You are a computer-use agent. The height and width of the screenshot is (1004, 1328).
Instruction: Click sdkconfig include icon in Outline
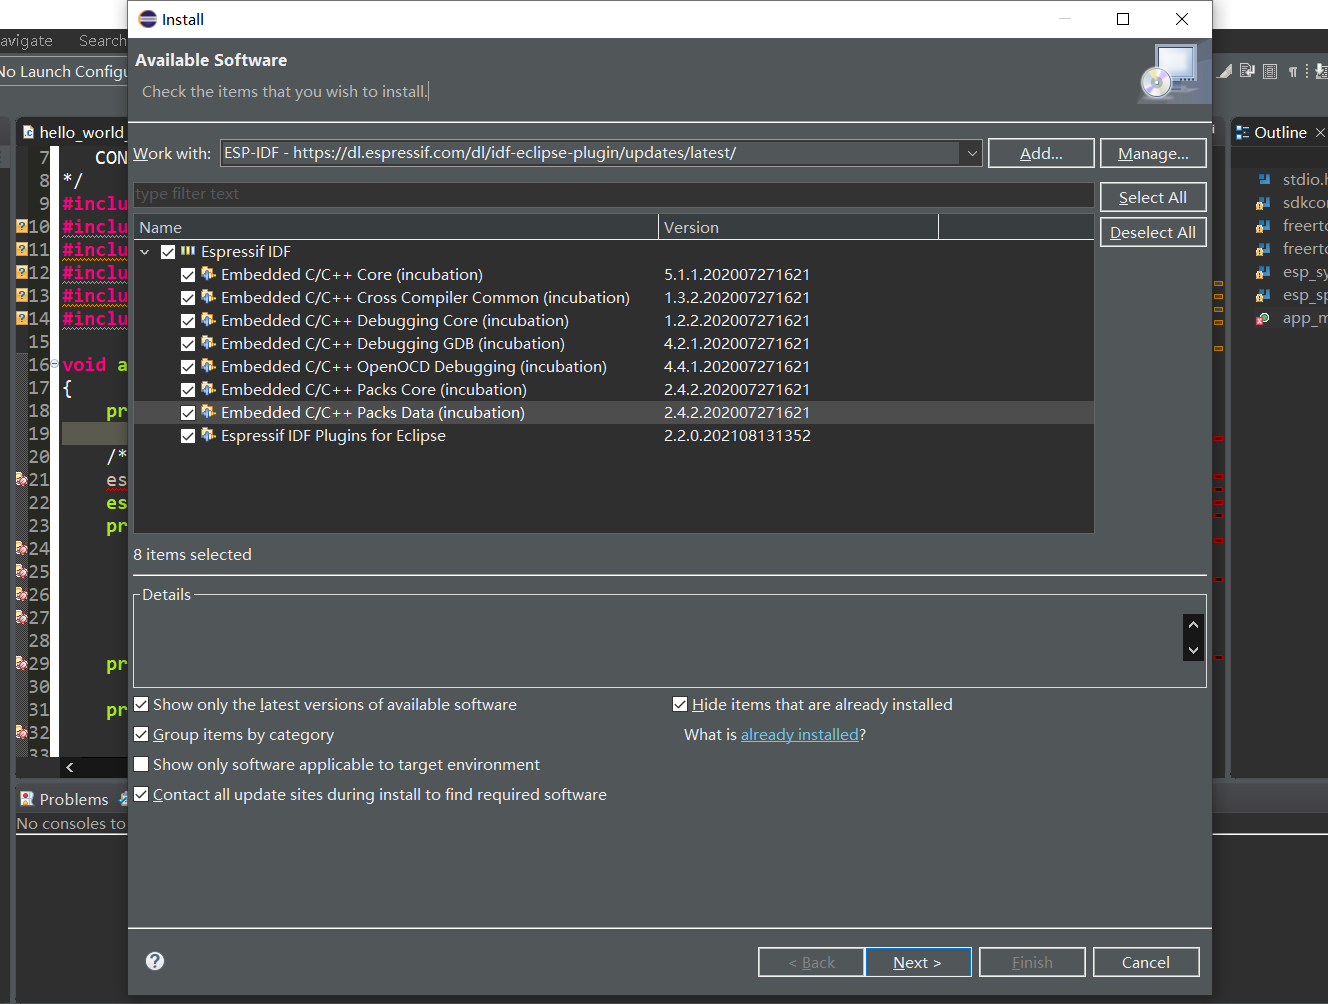[1263, 203]
